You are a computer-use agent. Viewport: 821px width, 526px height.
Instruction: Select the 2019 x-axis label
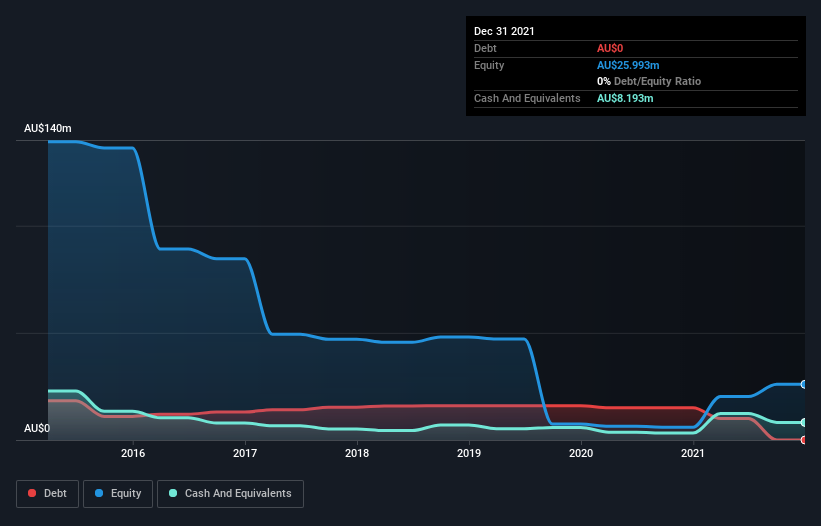pyautogui.click(x=469, y=453)
